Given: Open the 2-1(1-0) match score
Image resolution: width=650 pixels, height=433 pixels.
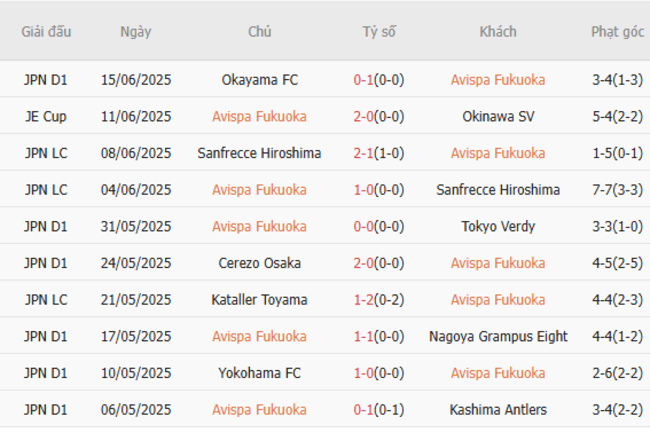Looking at the screenshot, I should [379, 153].
